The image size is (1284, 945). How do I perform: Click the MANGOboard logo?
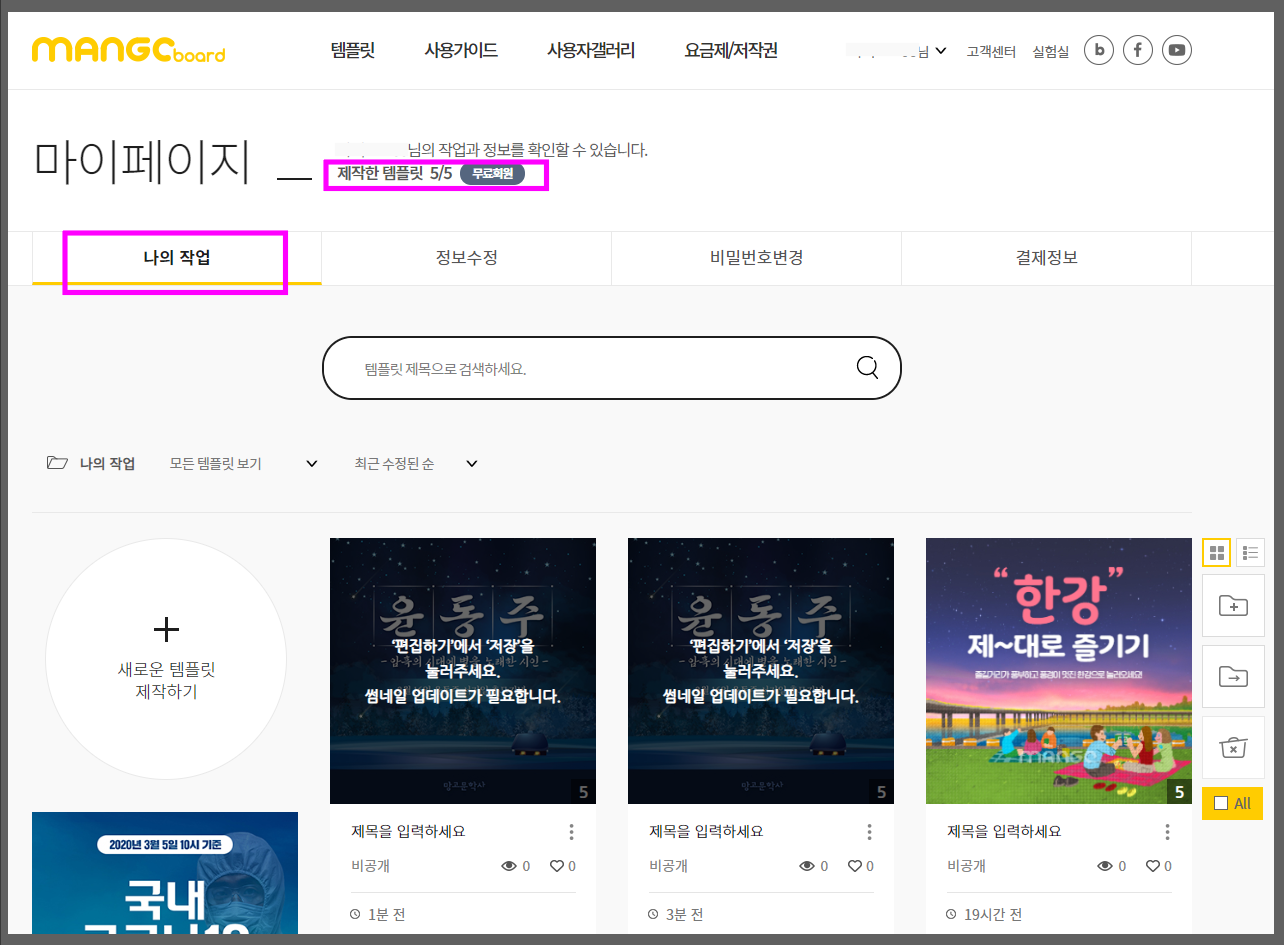click(x=128, y=49)
